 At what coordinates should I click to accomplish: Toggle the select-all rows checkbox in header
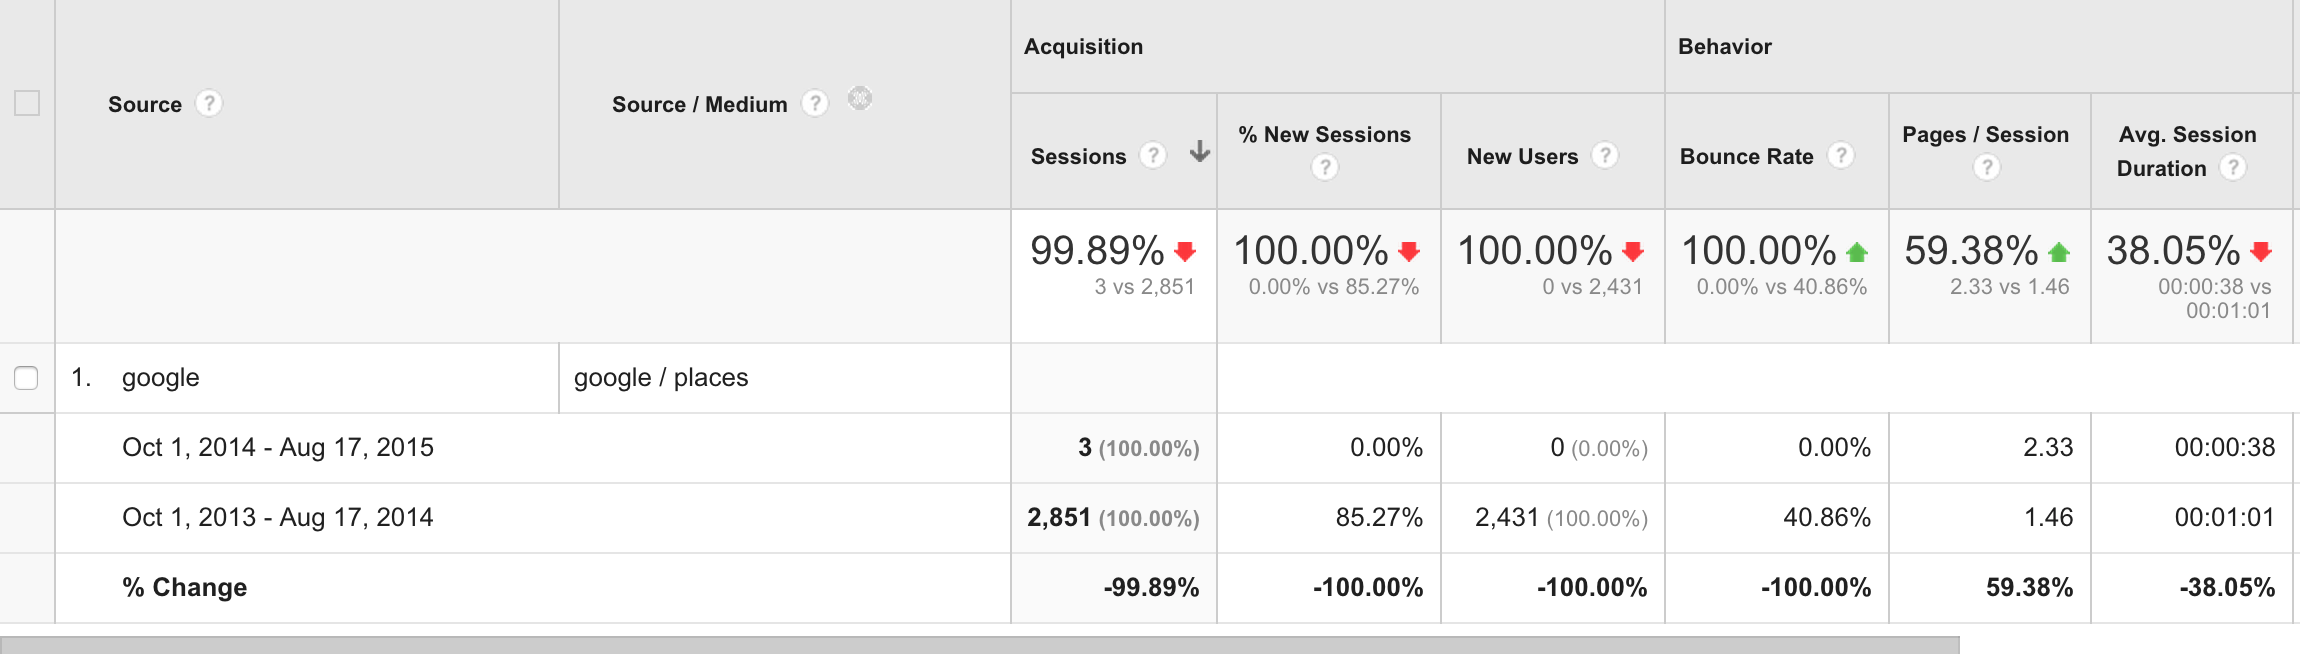tap(27, 103)
